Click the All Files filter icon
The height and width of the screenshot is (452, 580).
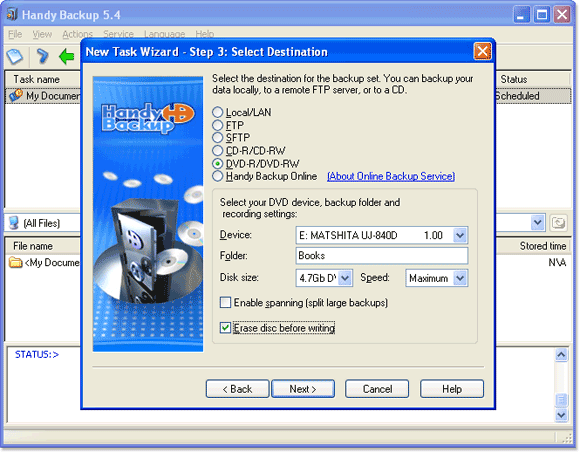(x=14, y=223)
